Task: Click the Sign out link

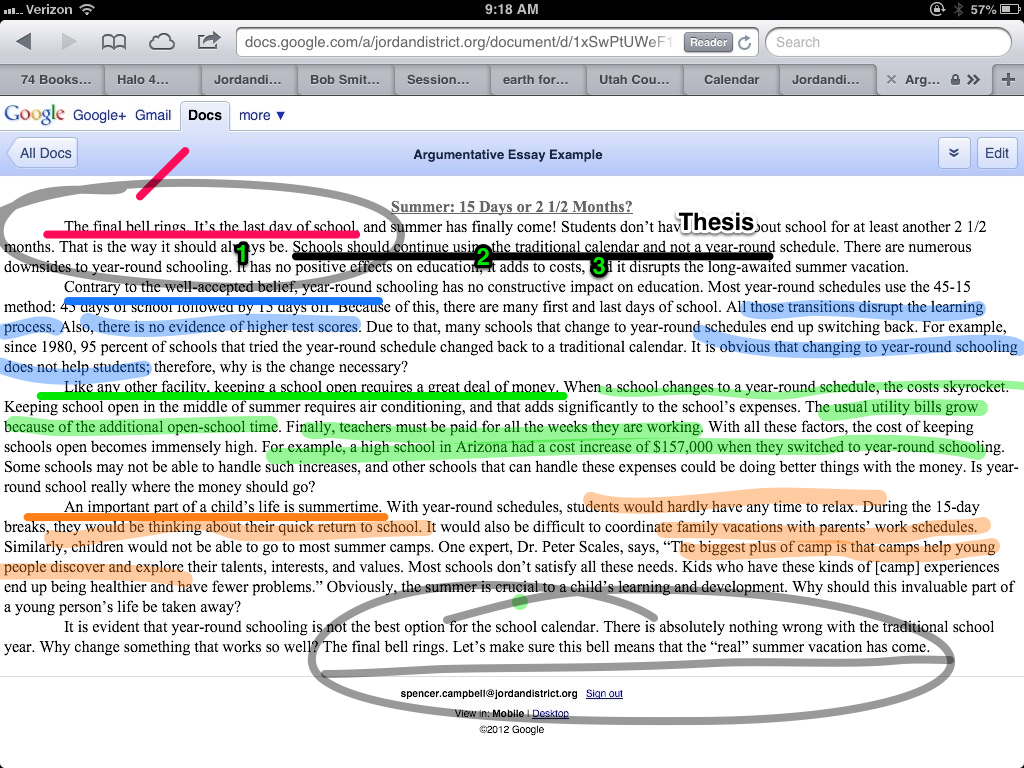Action: (x=604, y=694)
